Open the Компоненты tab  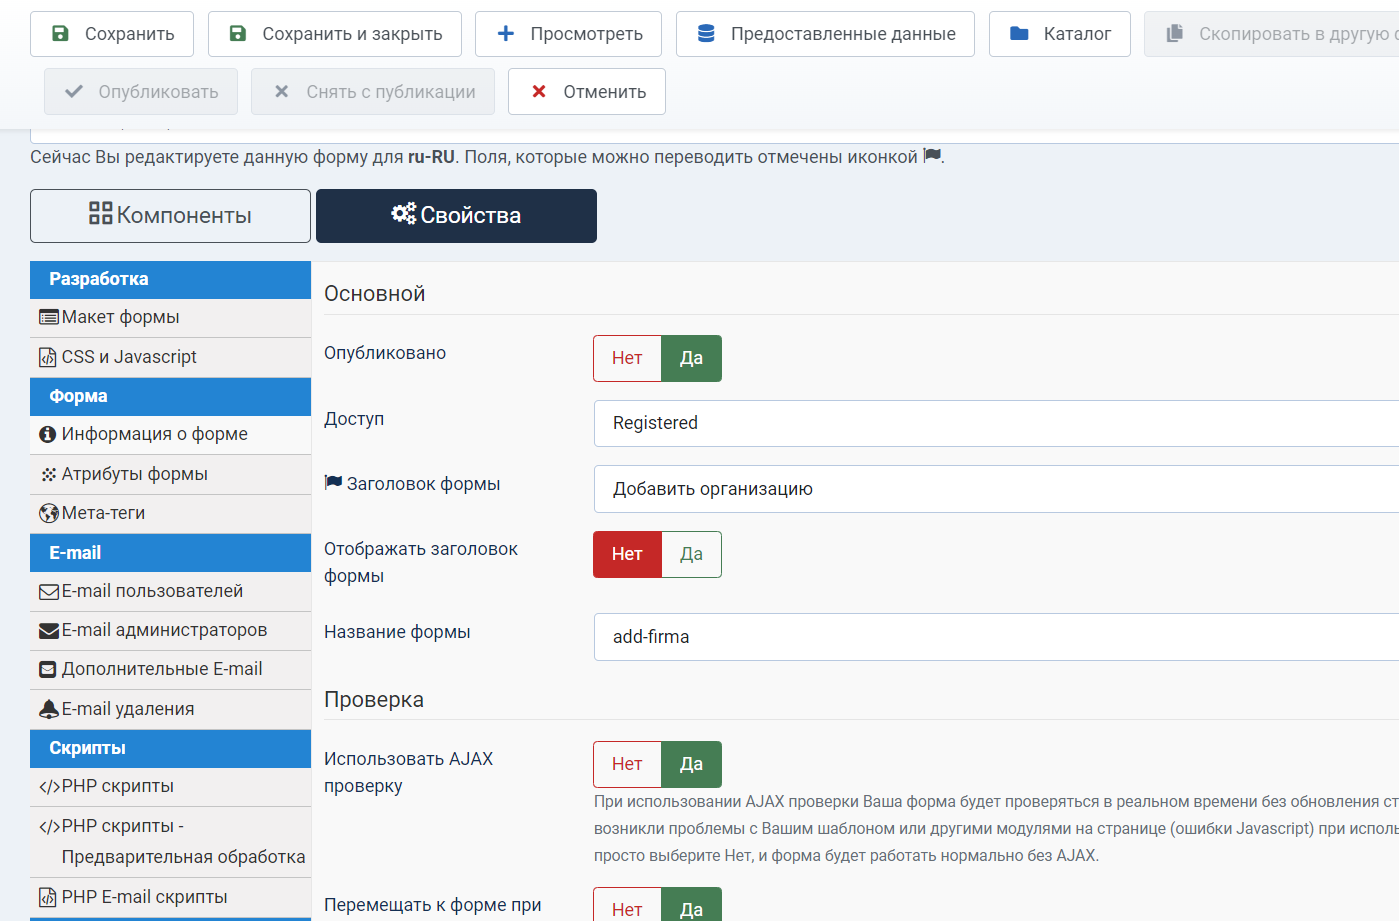click(170, 216)
